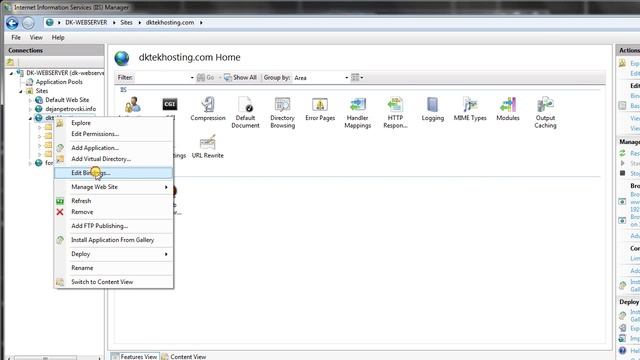Click DK-WEBSERVER in the breadcrumb

86,22
